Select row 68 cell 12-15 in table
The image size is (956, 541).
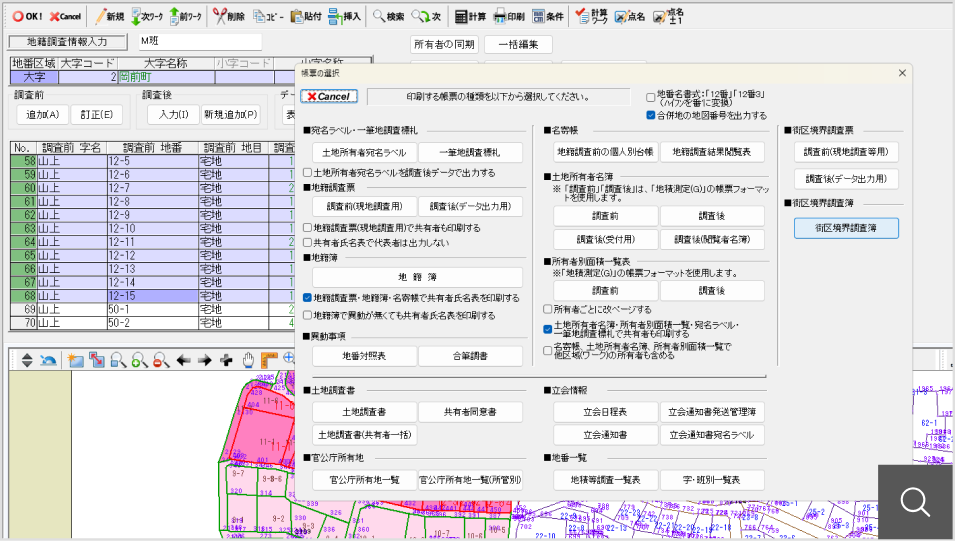point(150,296)
